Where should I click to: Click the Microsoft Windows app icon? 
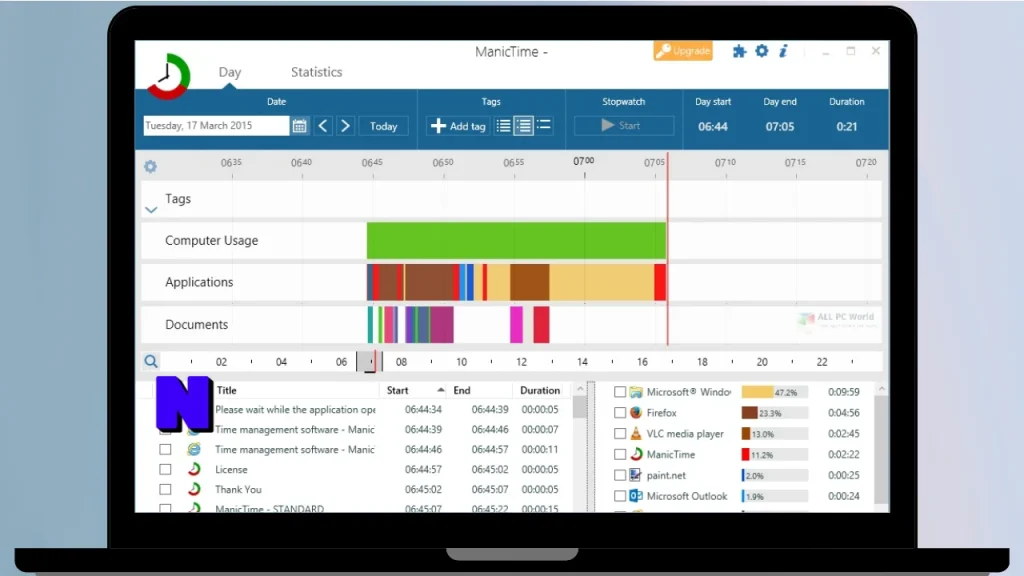click(x=636, y=392)
